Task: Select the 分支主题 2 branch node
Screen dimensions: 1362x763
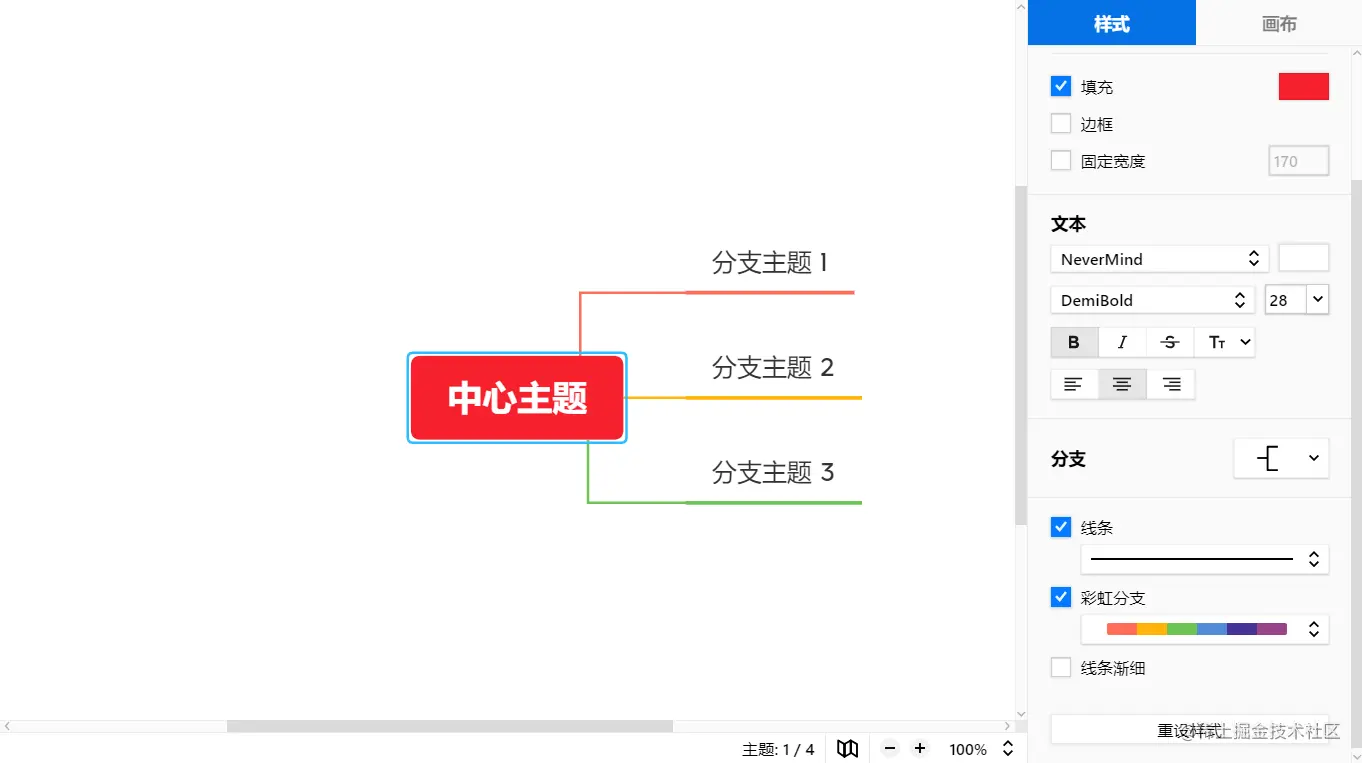Action: [x=773, y=368]
